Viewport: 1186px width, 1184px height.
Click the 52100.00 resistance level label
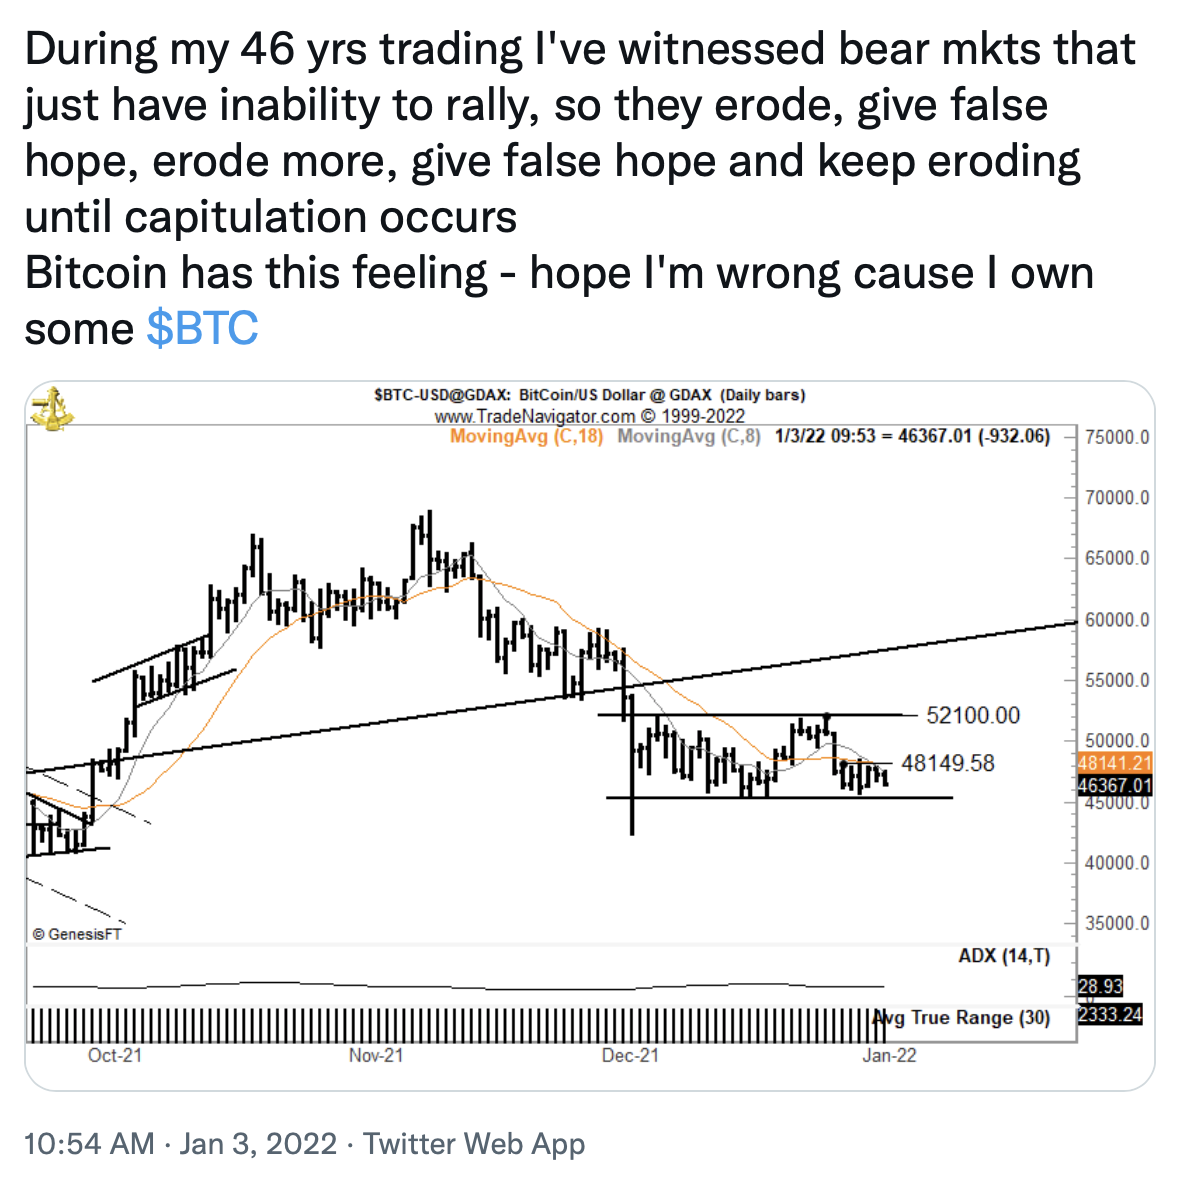[973, 715]
